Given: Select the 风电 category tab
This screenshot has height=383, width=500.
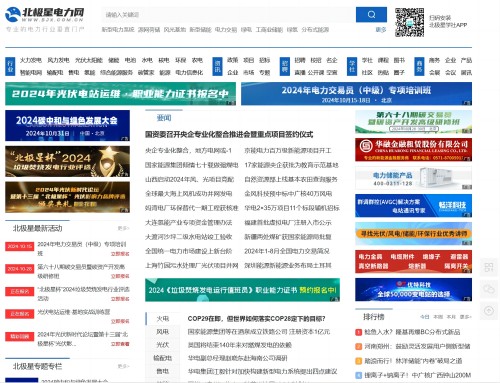Looking at the screenshot, I should [163, 332].
